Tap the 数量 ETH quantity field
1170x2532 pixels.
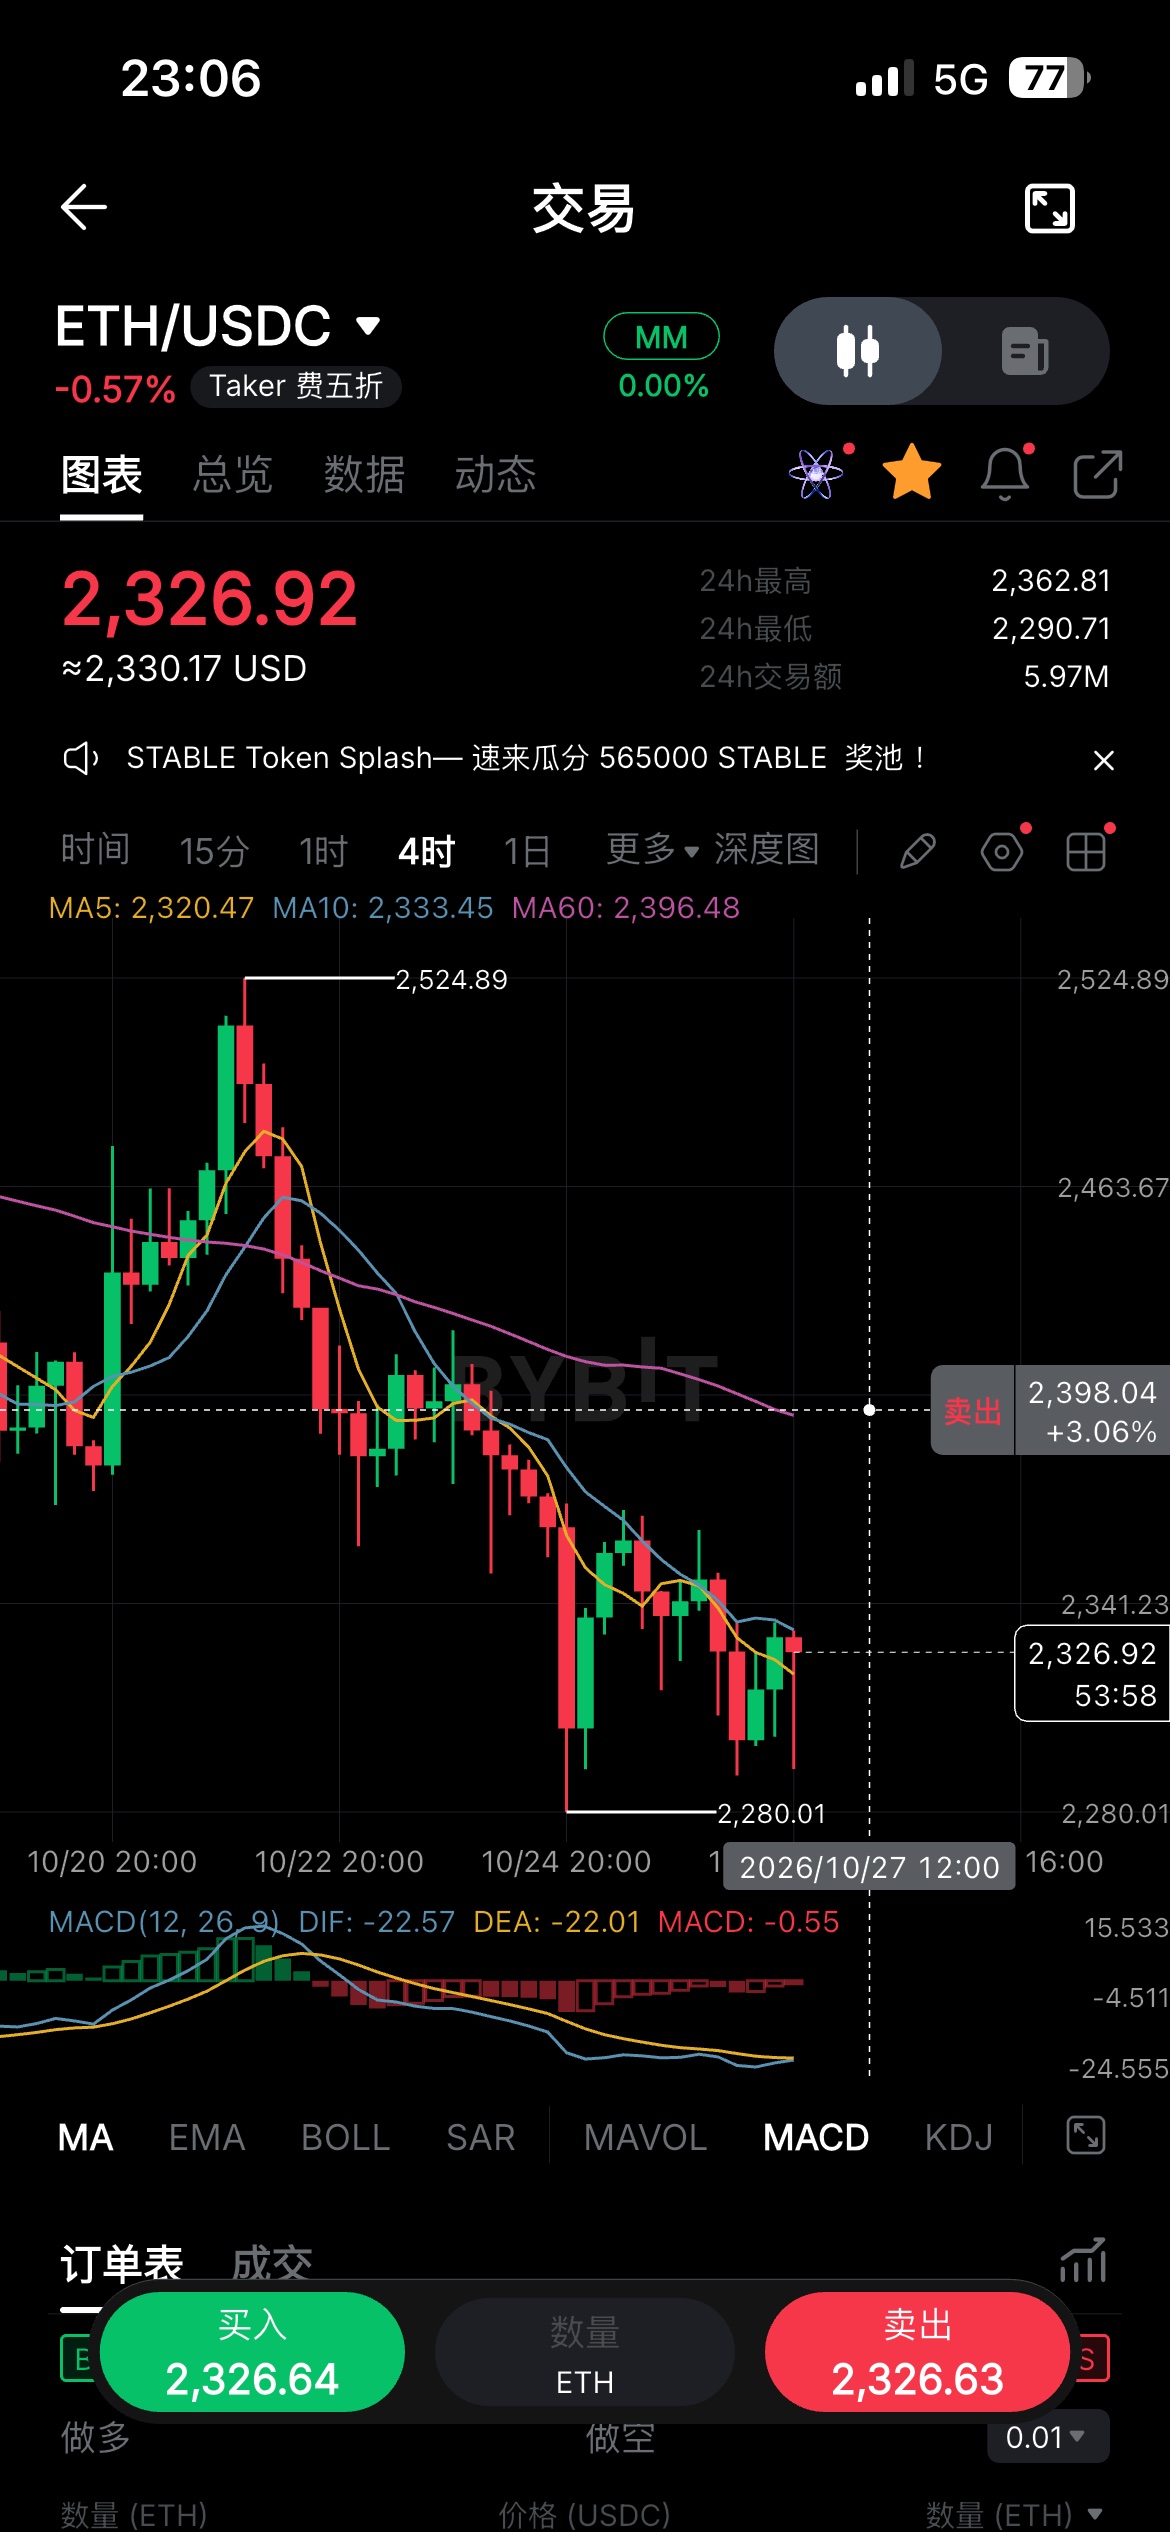coord(585,2352)
